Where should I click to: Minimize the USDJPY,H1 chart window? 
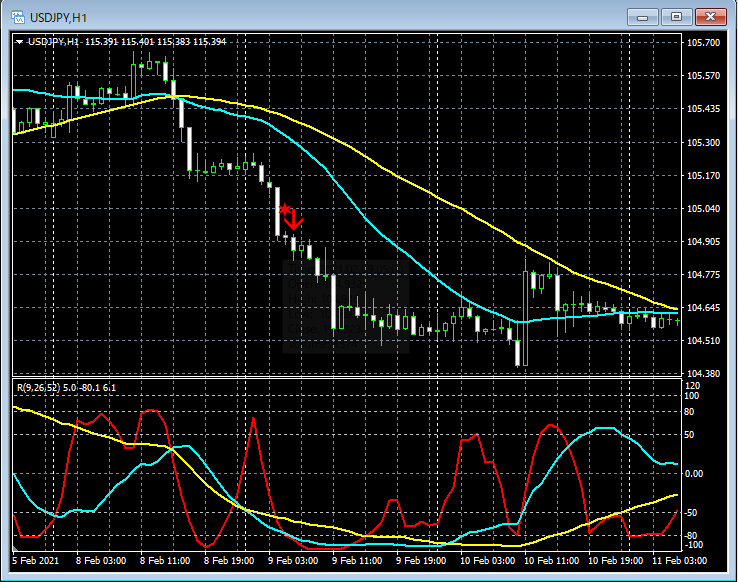click(642, 17)
